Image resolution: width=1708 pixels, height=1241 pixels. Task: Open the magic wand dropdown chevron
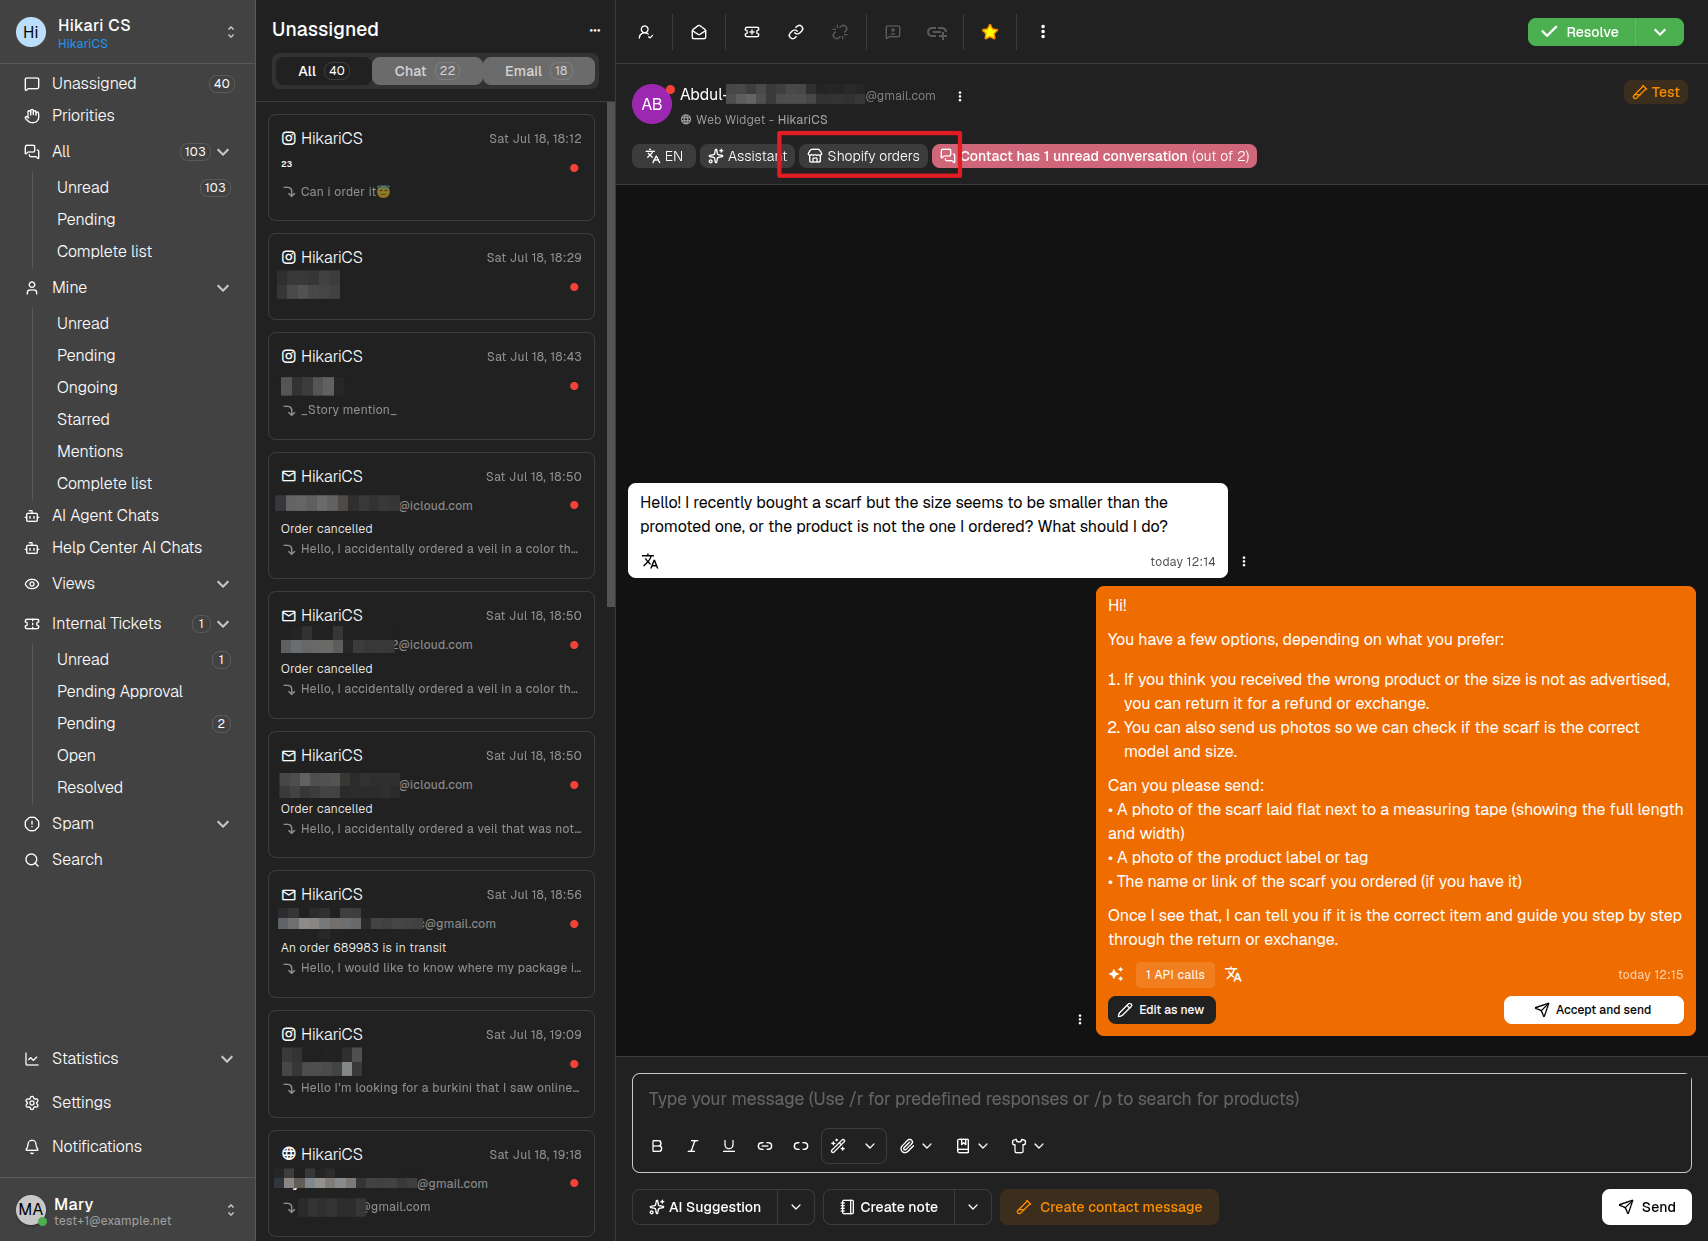pyautogui.click(x=870, y=1146)
